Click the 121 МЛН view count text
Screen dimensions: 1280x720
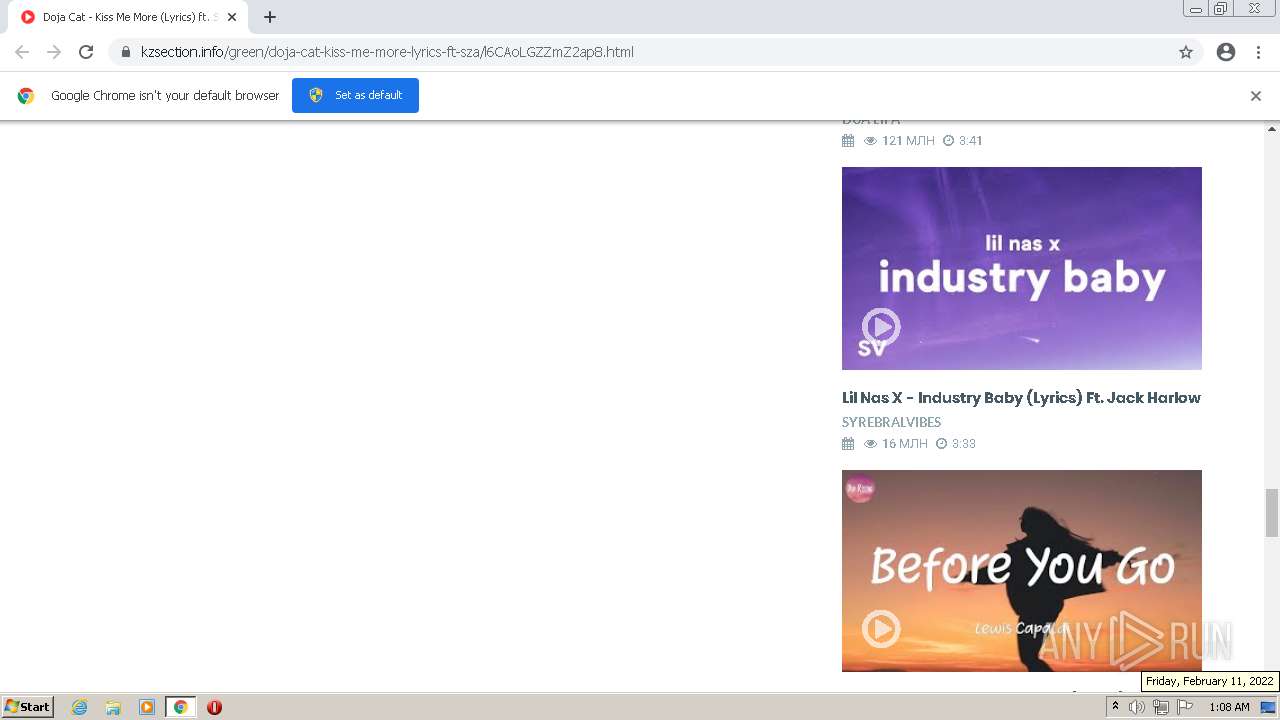tap(908, 140)
